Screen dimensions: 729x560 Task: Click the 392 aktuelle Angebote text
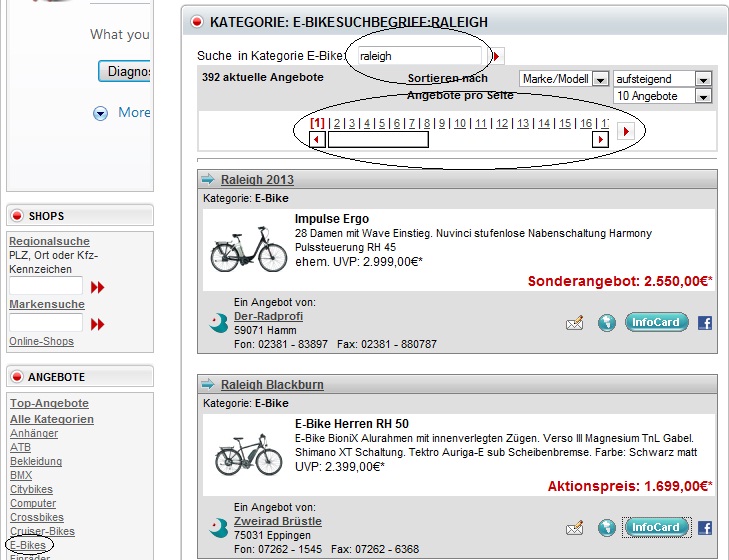click(x=263, y=77)
